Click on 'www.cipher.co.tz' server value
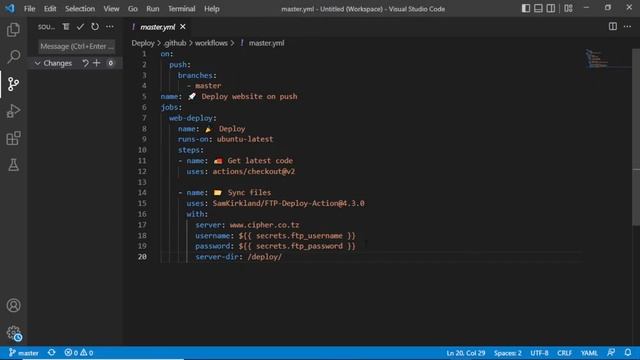 [264, 225]
